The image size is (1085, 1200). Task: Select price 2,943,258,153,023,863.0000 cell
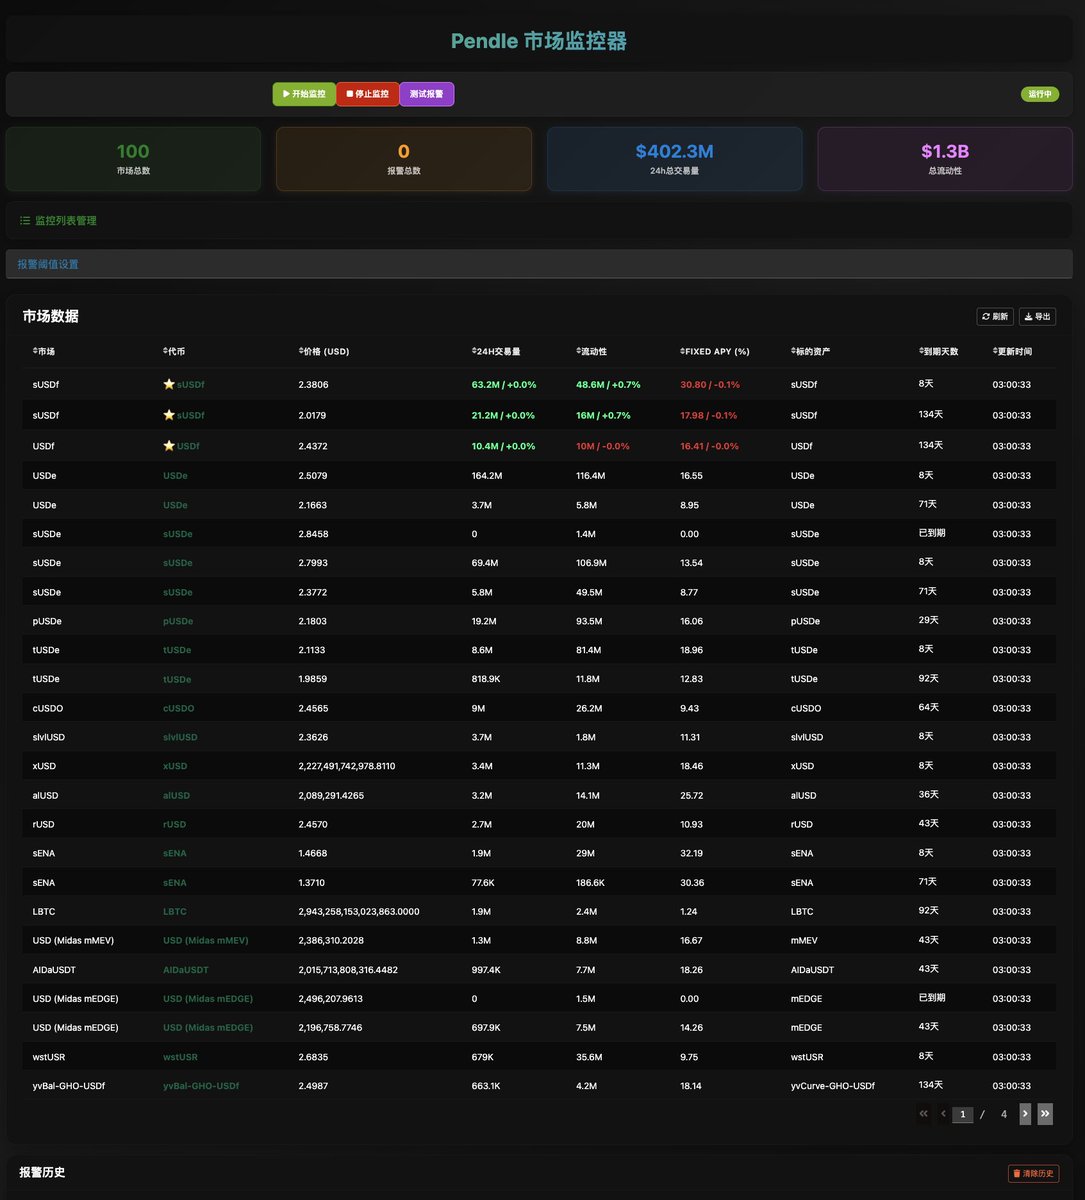[359, 912]
